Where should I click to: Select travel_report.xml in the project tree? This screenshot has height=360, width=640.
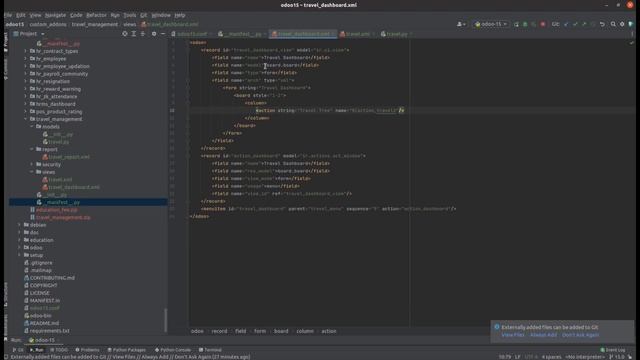click(69, 157)
